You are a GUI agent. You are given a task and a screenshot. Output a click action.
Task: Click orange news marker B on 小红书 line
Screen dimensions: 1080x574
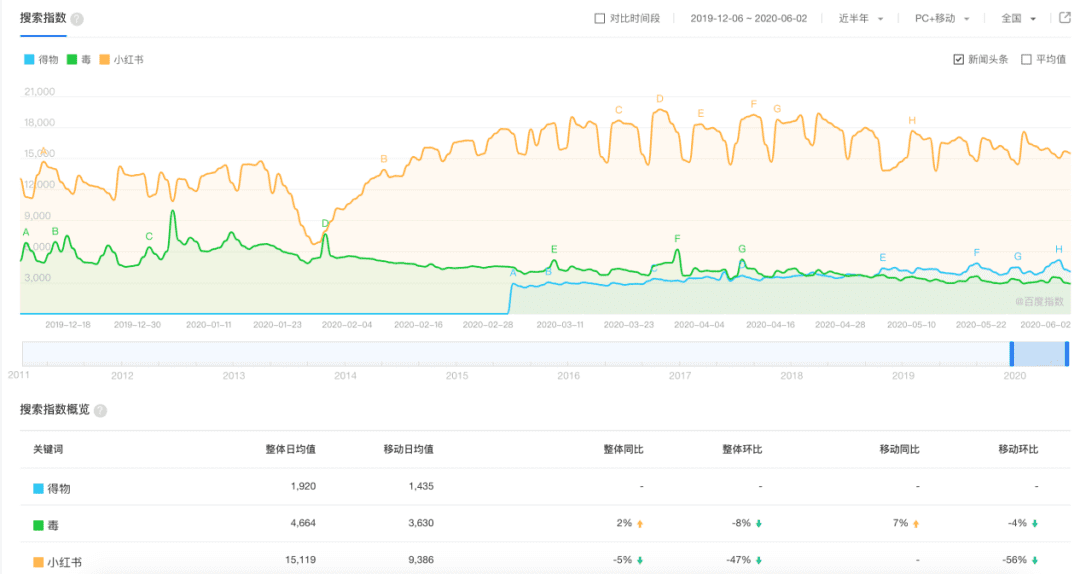click(x=384, y=159)
